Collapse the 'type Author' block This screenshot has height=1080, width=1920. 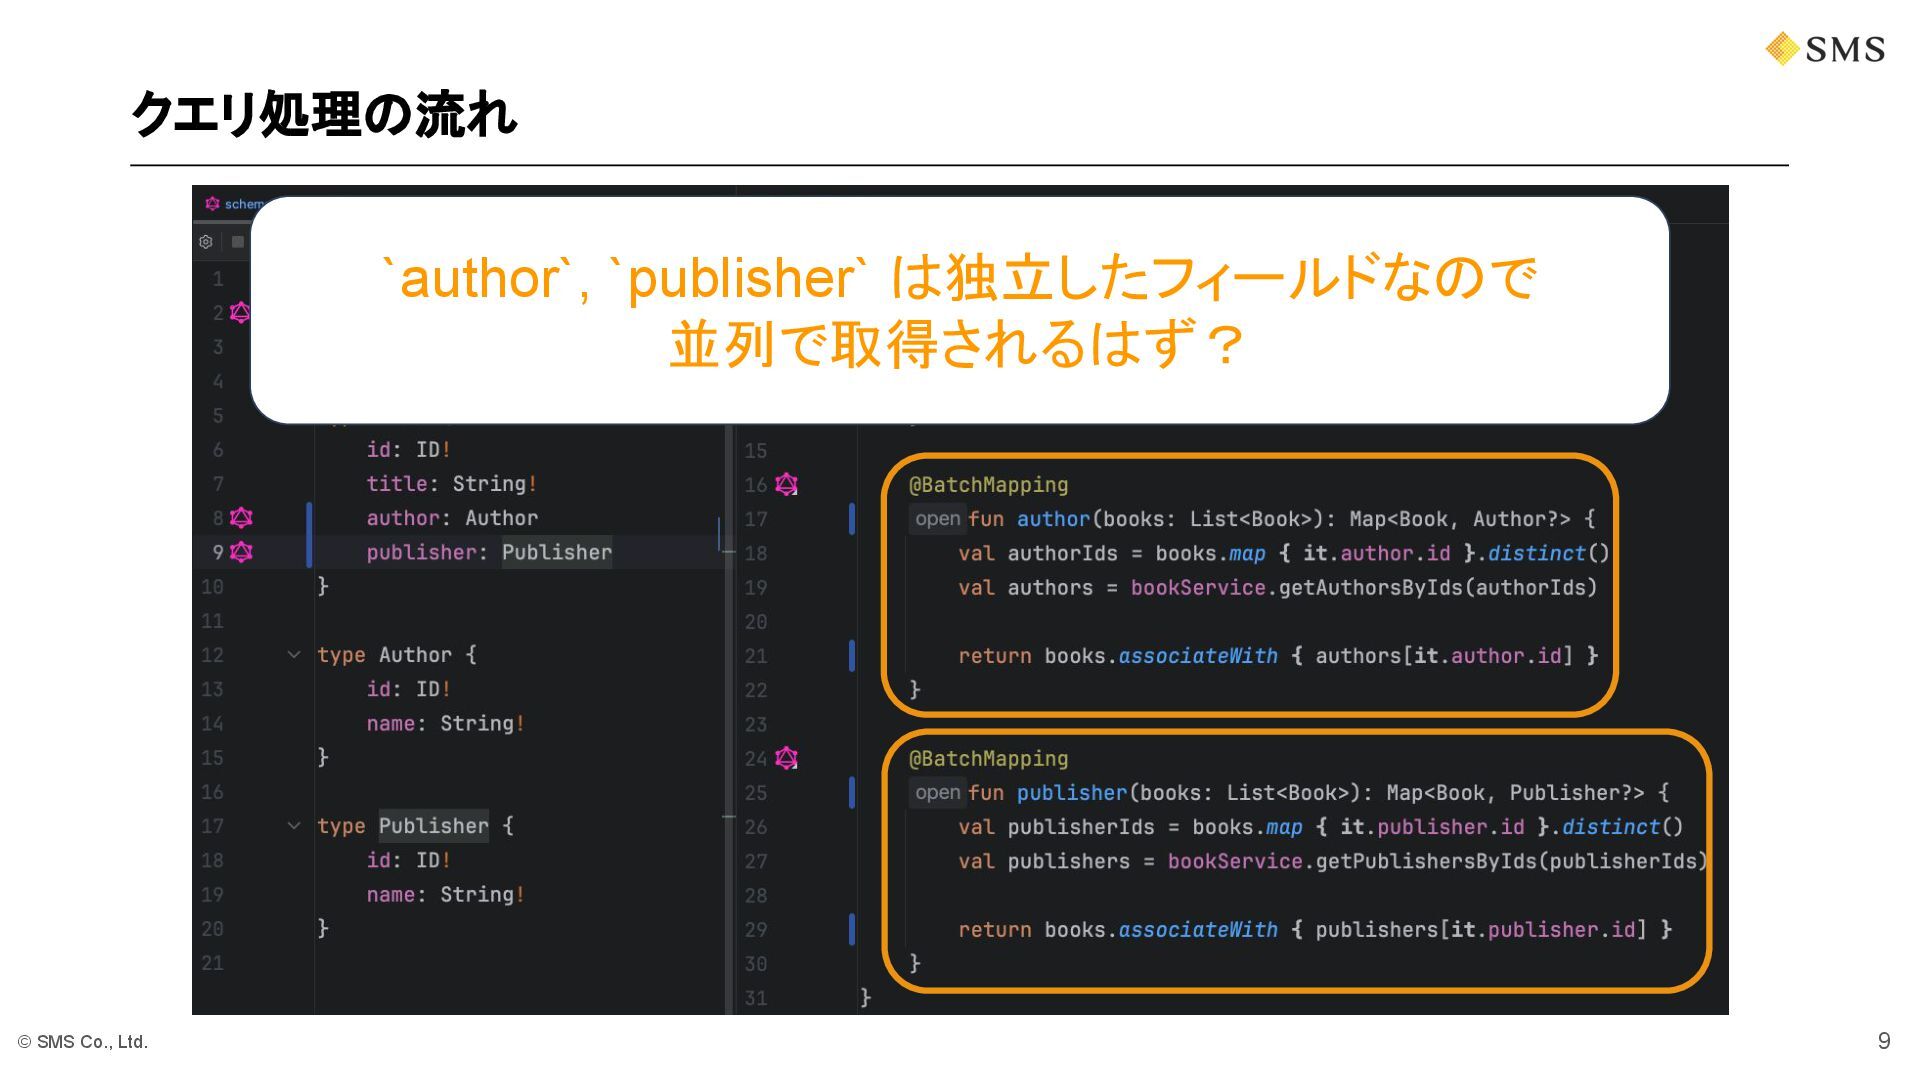click(x=294, y=655)
